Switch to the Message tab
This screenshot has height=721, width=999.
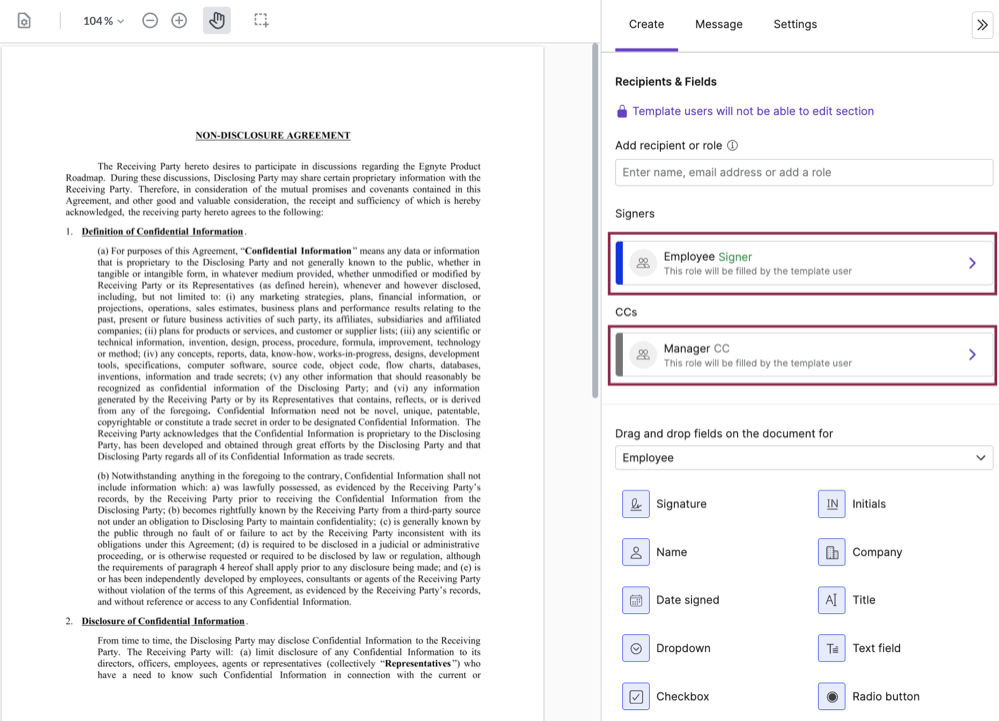click(719, 24)
